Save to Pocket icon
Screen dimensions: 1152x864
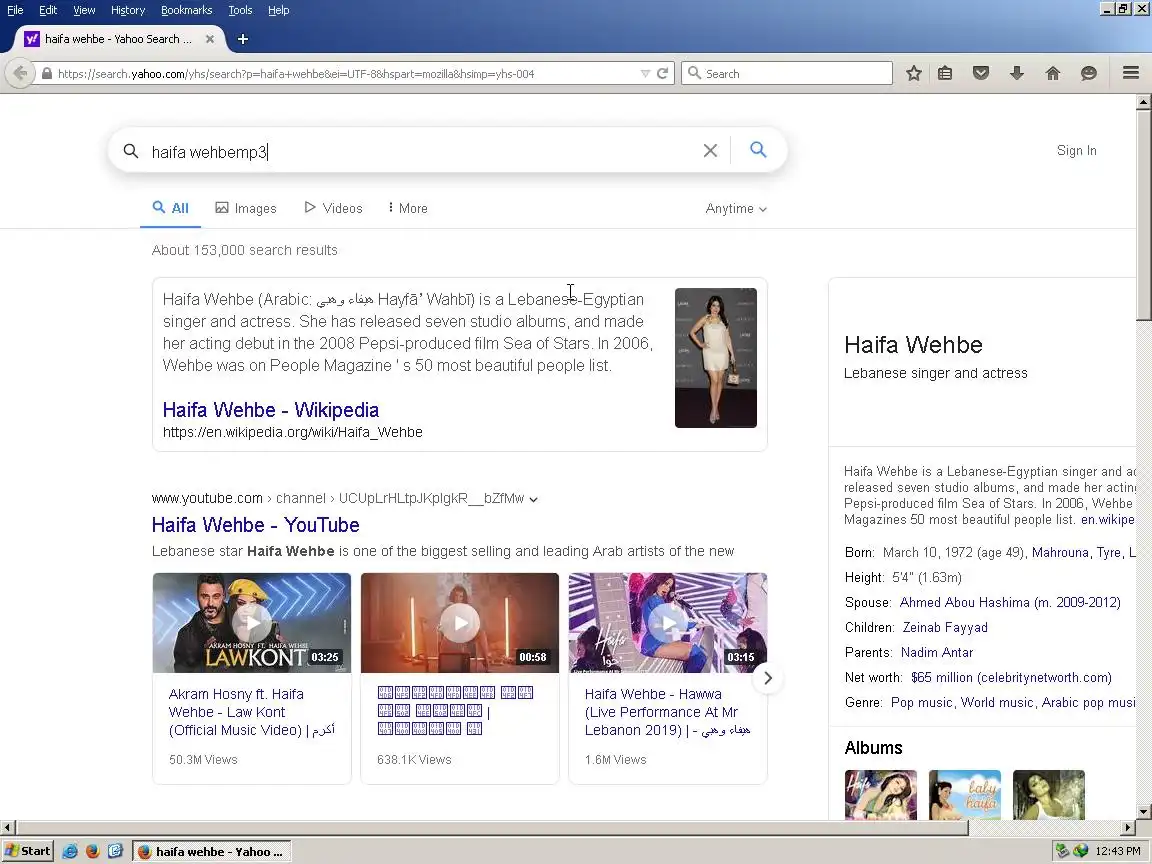pos(981,73)
